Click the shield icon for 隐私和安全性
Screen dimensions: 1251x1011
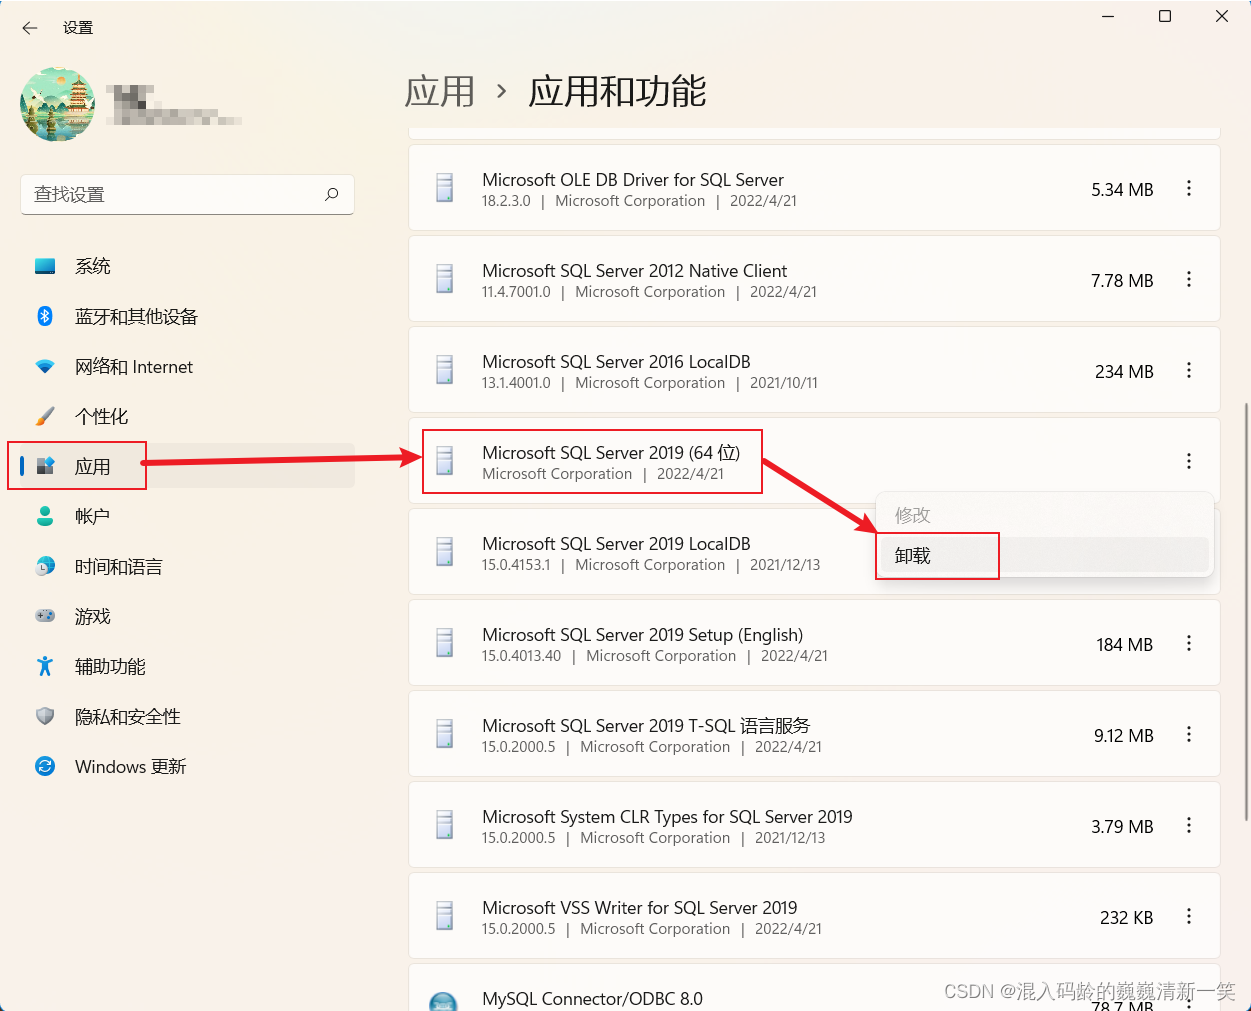(x=45, y=716)
